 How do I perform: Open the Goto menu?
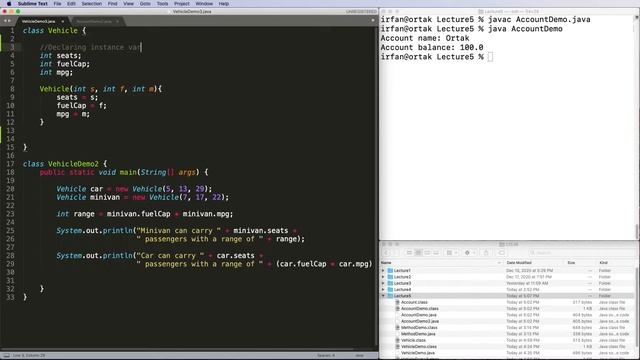coord(145,4)
